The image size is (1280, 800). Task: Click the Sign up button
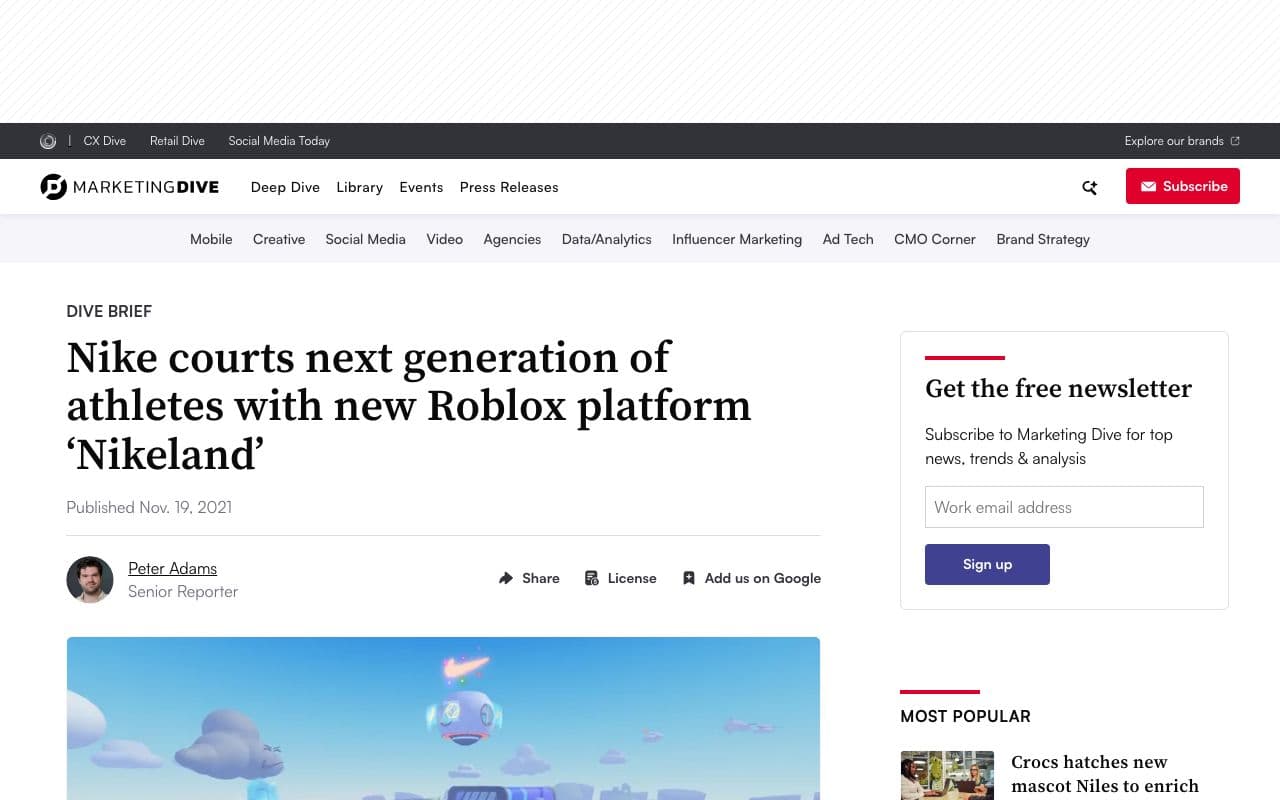pos(987,564)
